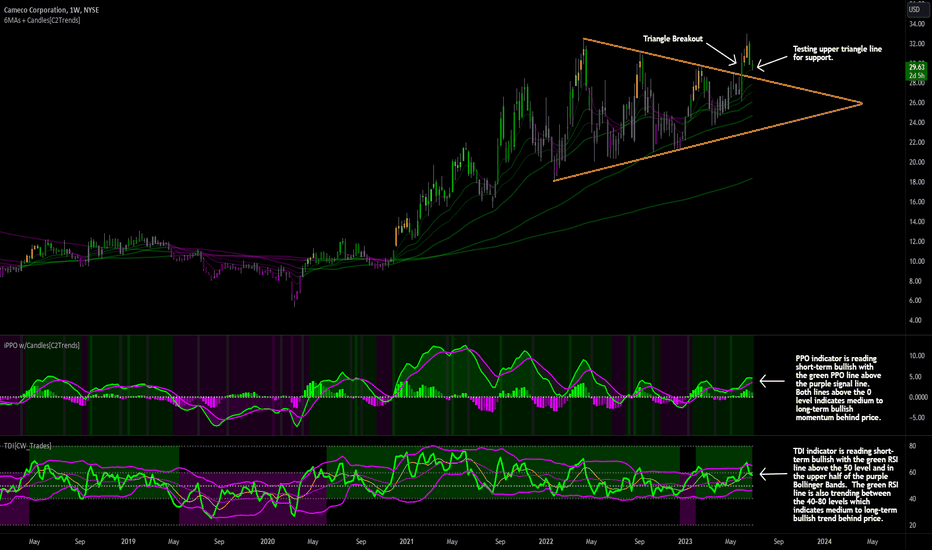Select the PPO w/Candles[C2Trends] indicator legend
932x550 pixels.
pos(42,345)
